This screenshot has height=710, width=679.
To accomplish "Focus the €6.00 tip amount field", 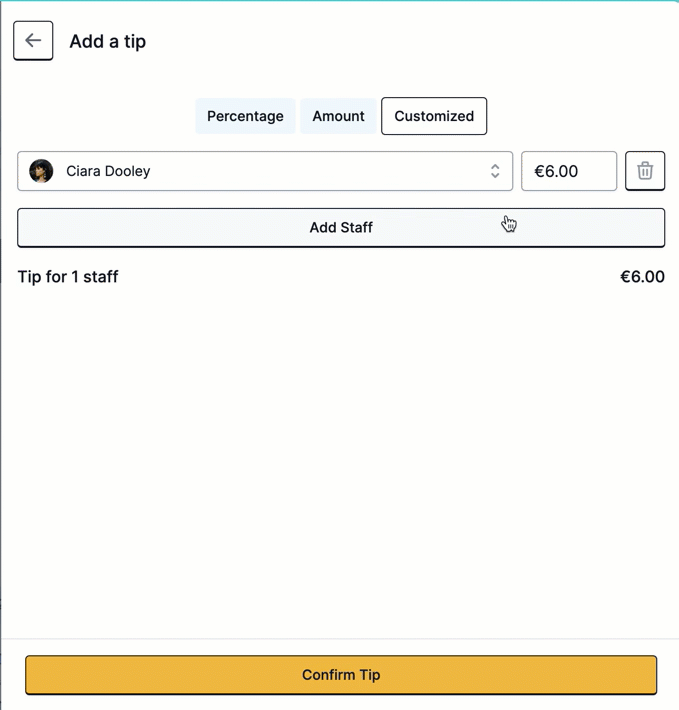I will point(569,171).
